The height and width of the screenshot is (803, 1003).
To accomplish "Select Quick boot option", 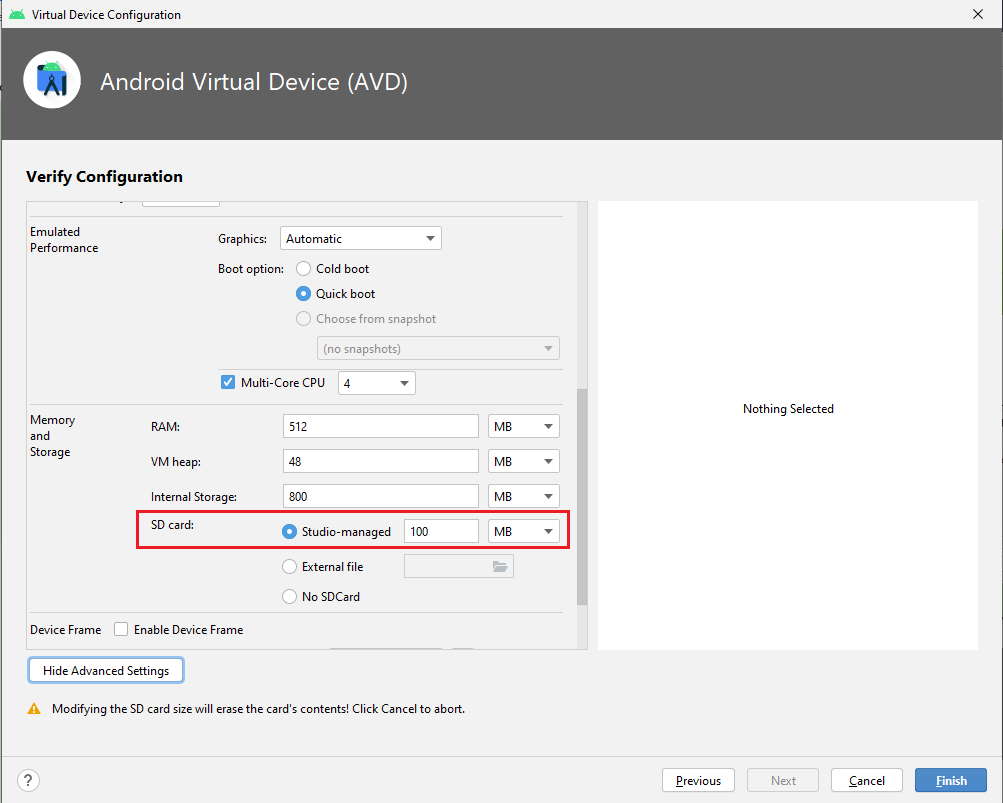I will [303, 294].
